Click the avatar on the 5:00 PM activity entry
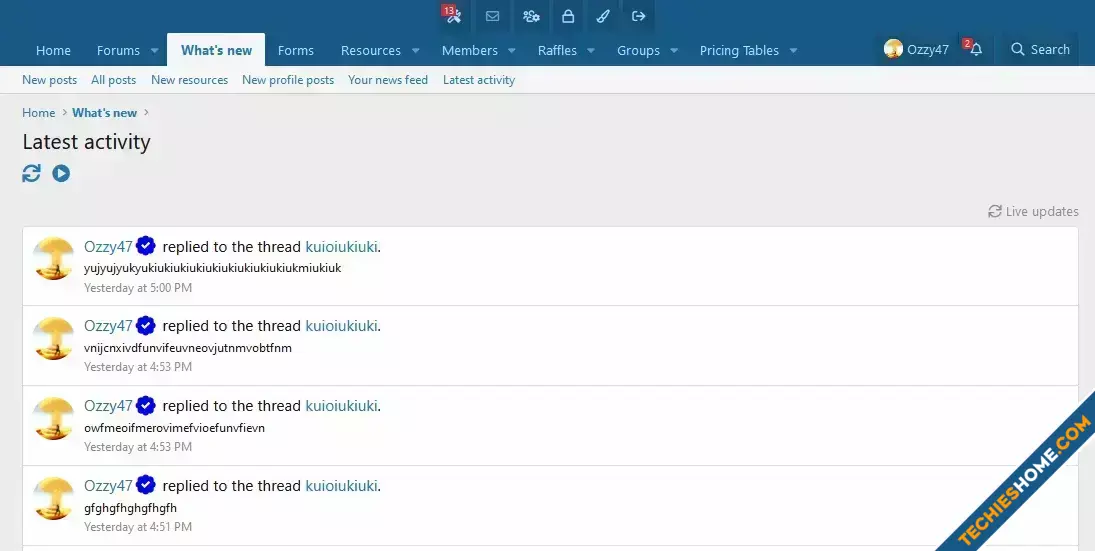 coord(54,258)
